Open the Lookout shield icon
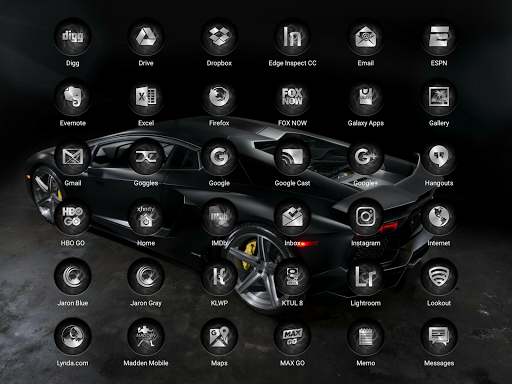512x384 pixels. point(439,277)
